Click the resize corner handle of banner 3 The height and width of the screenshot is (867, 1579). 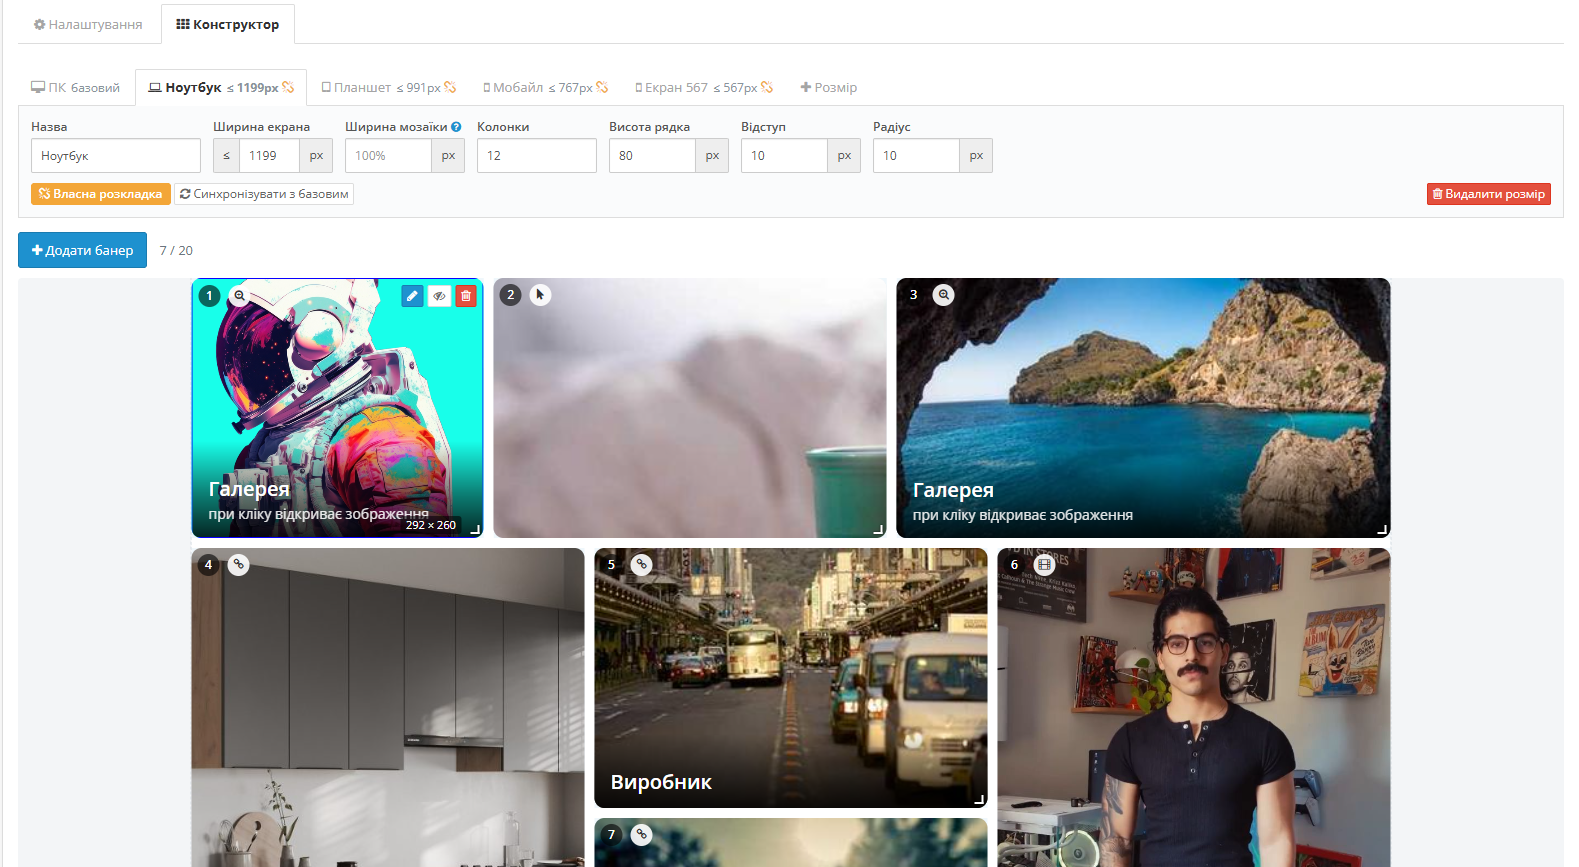coord(1383,530)
